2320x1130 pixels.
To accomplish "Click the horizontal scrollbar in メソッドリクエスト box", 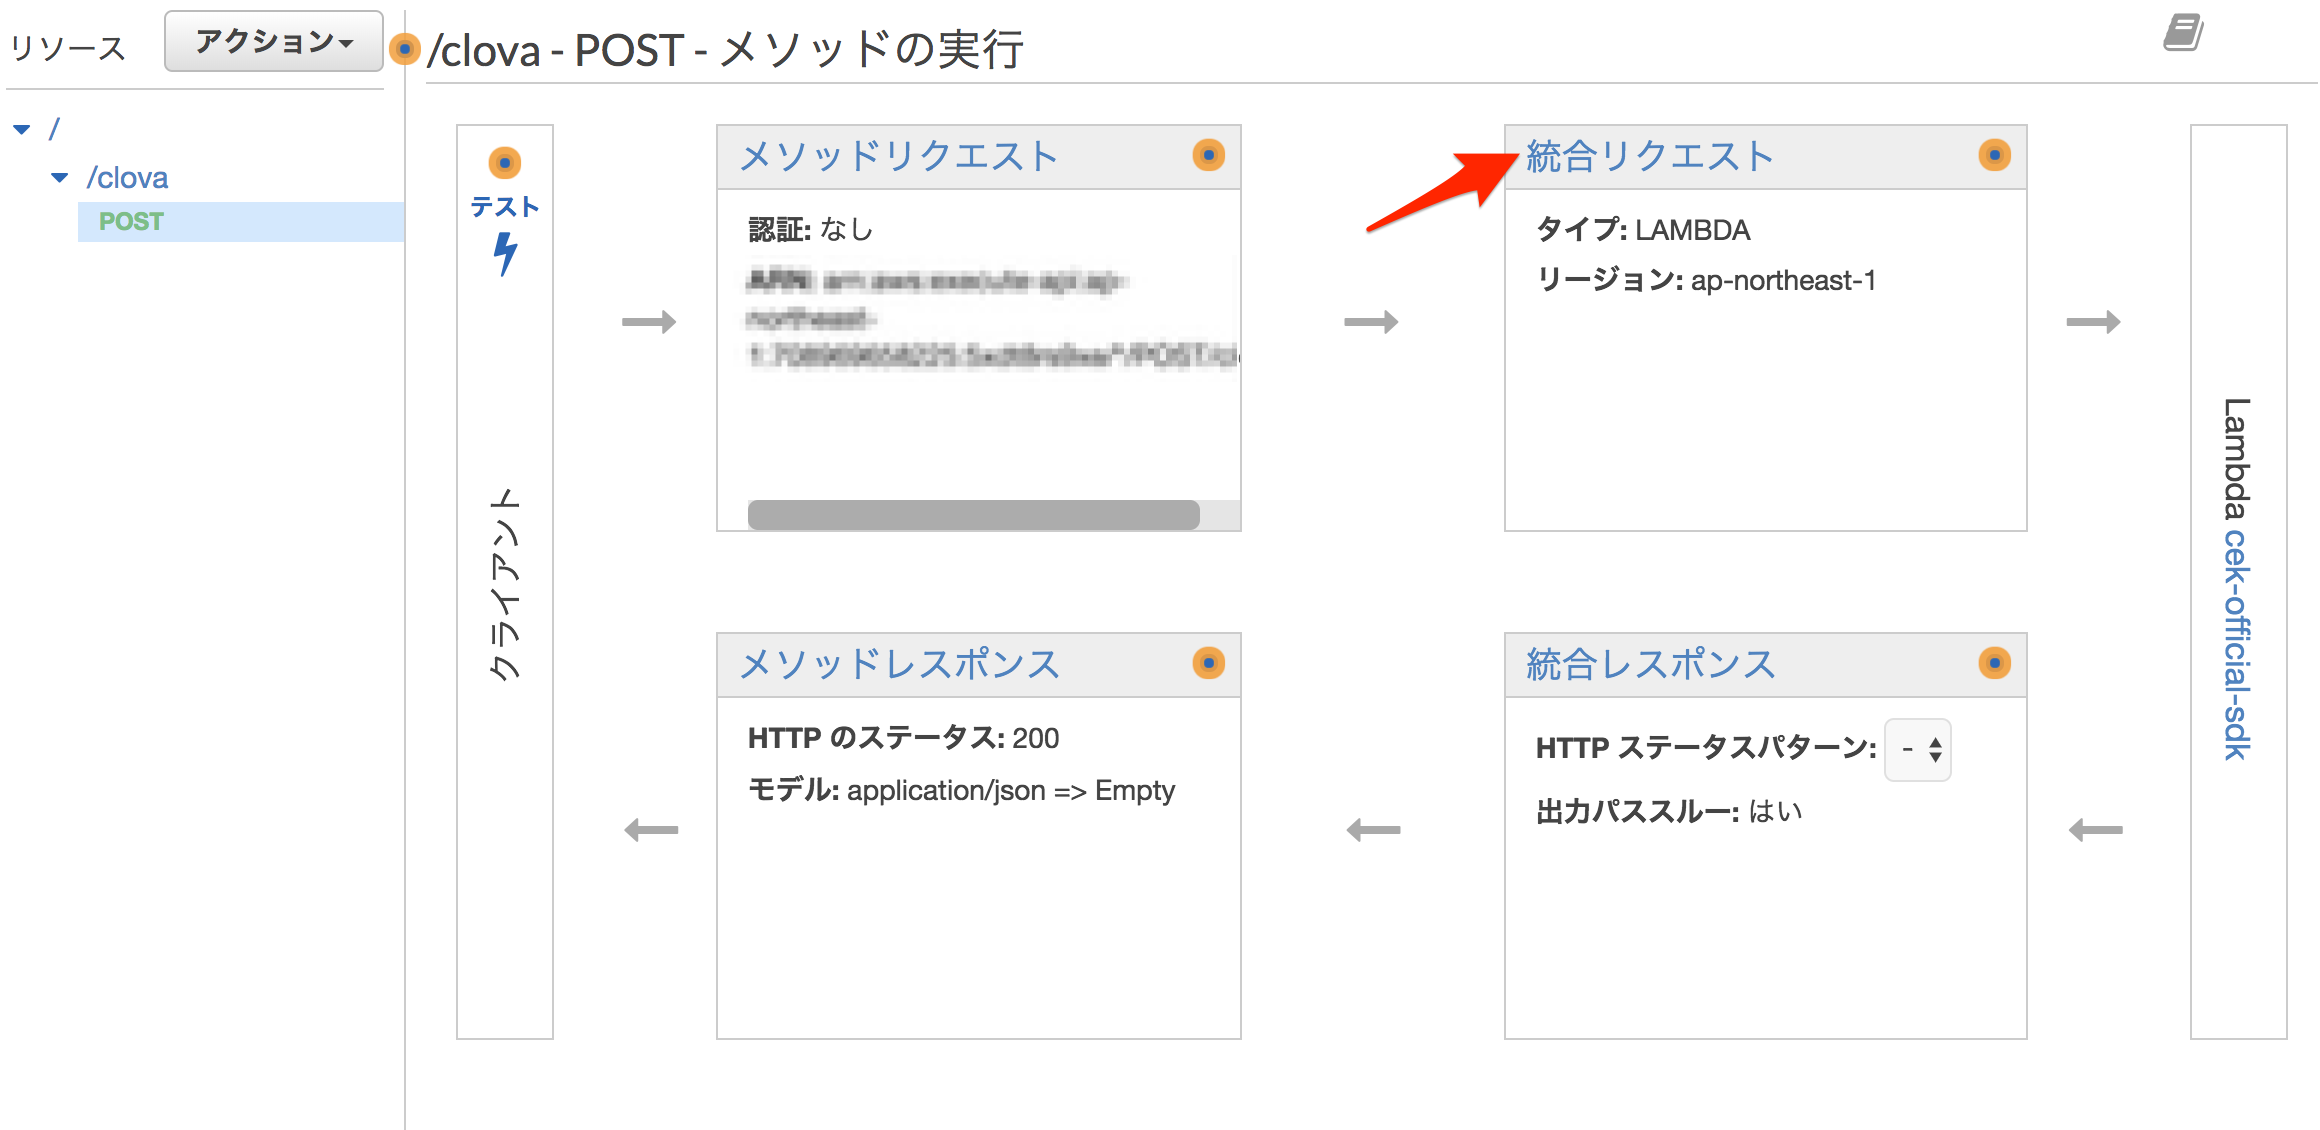I will pyautogui.click(x=973, y=515).
